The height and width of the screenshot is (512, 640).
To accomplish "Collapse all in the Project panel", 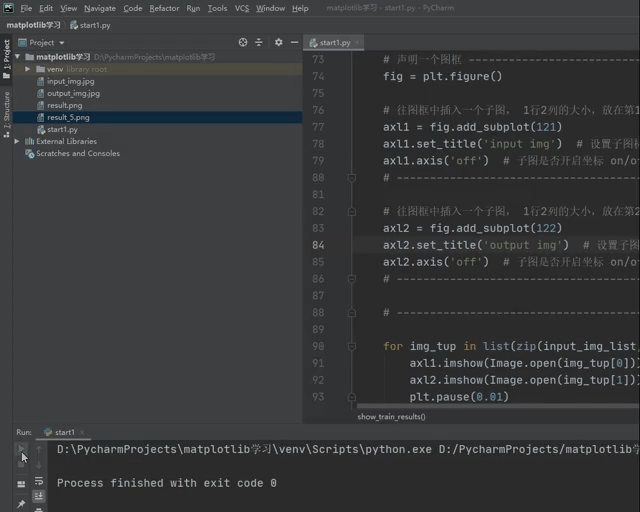I will point(259,42).
